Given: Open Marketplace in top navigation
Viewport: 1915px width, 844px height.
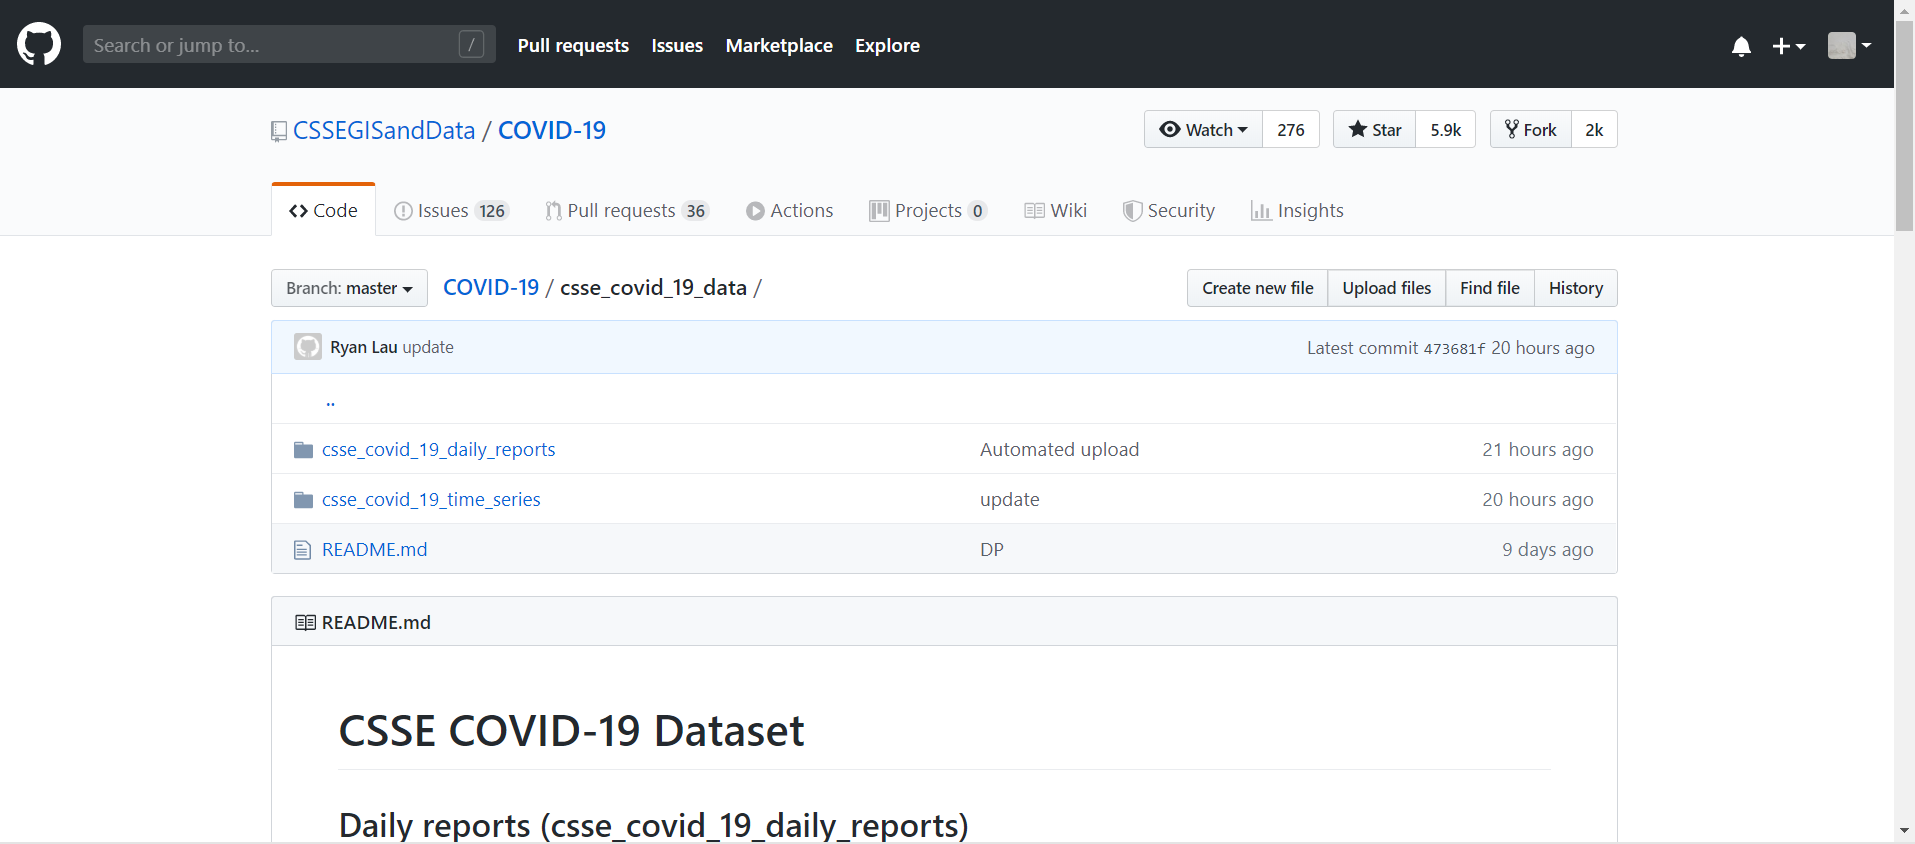Looking at the screenshot, I should click(x=779, y=45).
